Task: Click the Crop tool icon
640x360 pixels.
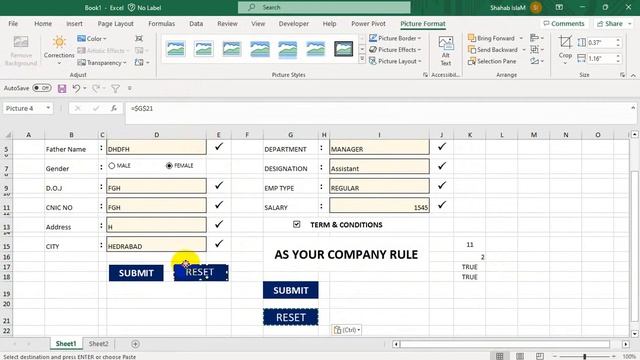Action: (565, 42)
